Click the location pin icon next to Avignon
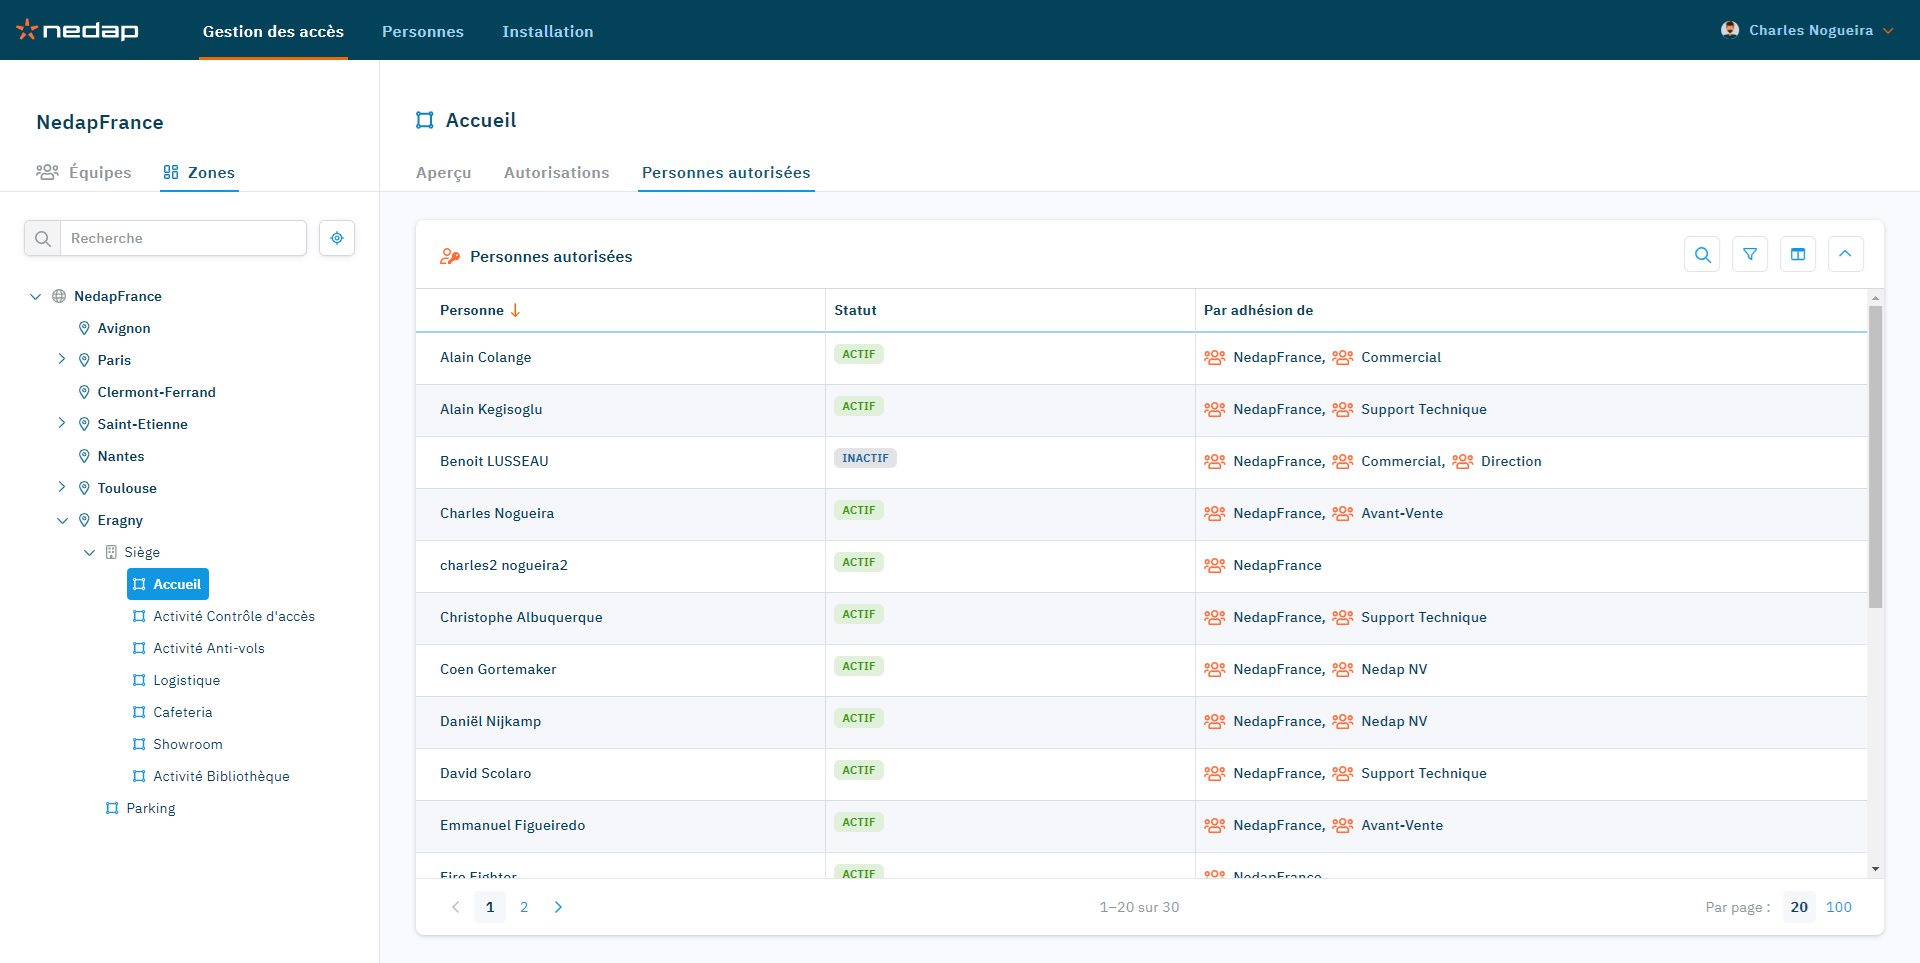This screenshot has height=963, width=1920. click(x=84, y=328)
